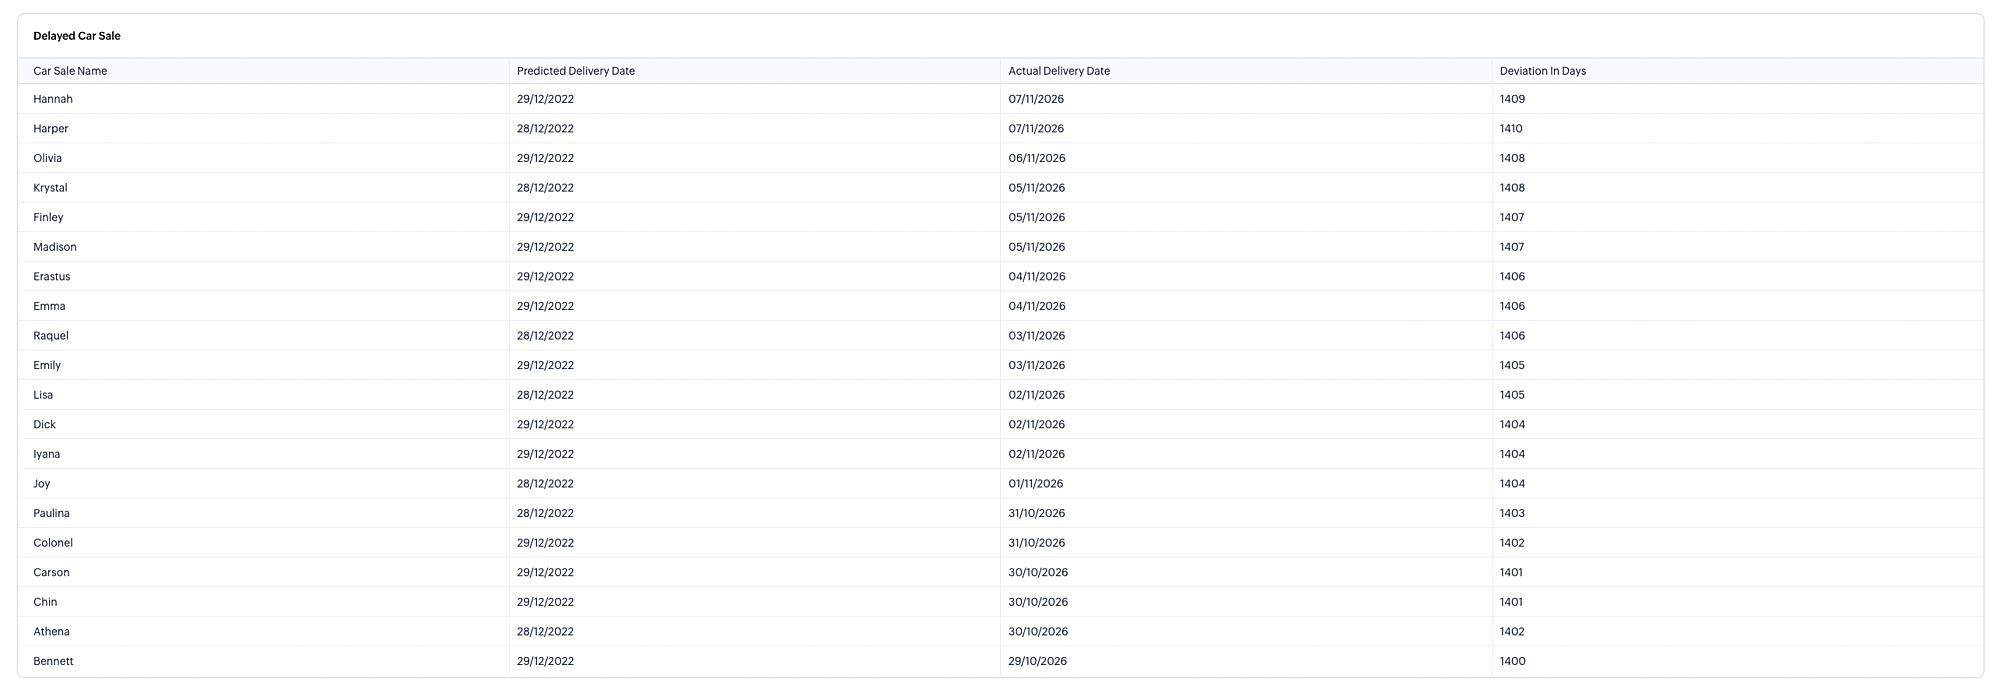Select the Joy car sale name
The height and width of the screenshot is (693, 2000).
[42, 484]
